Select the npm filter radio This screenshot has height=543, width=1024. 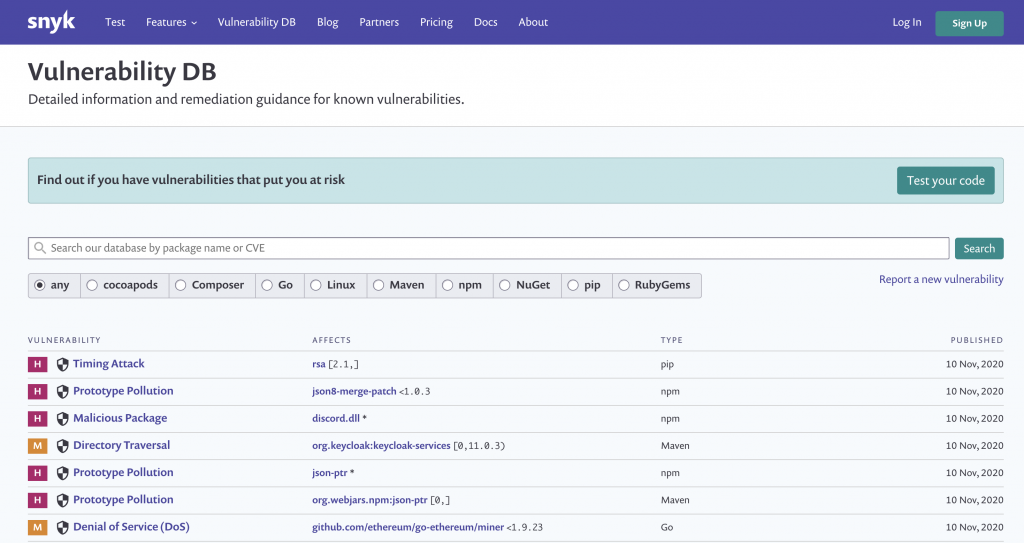447,286
